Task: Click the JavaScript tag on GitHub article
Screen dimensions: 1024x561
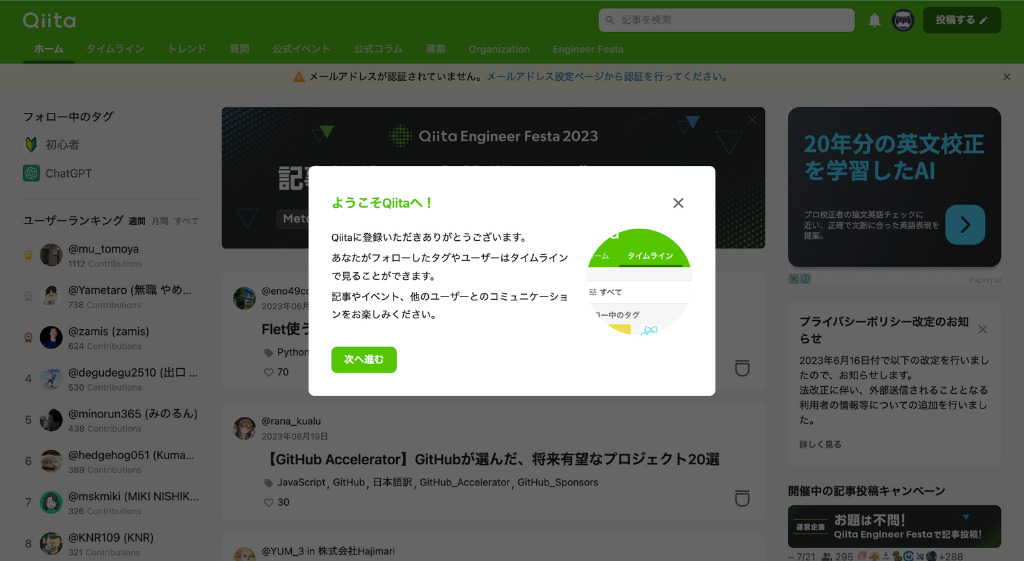Action: [301, 483]
